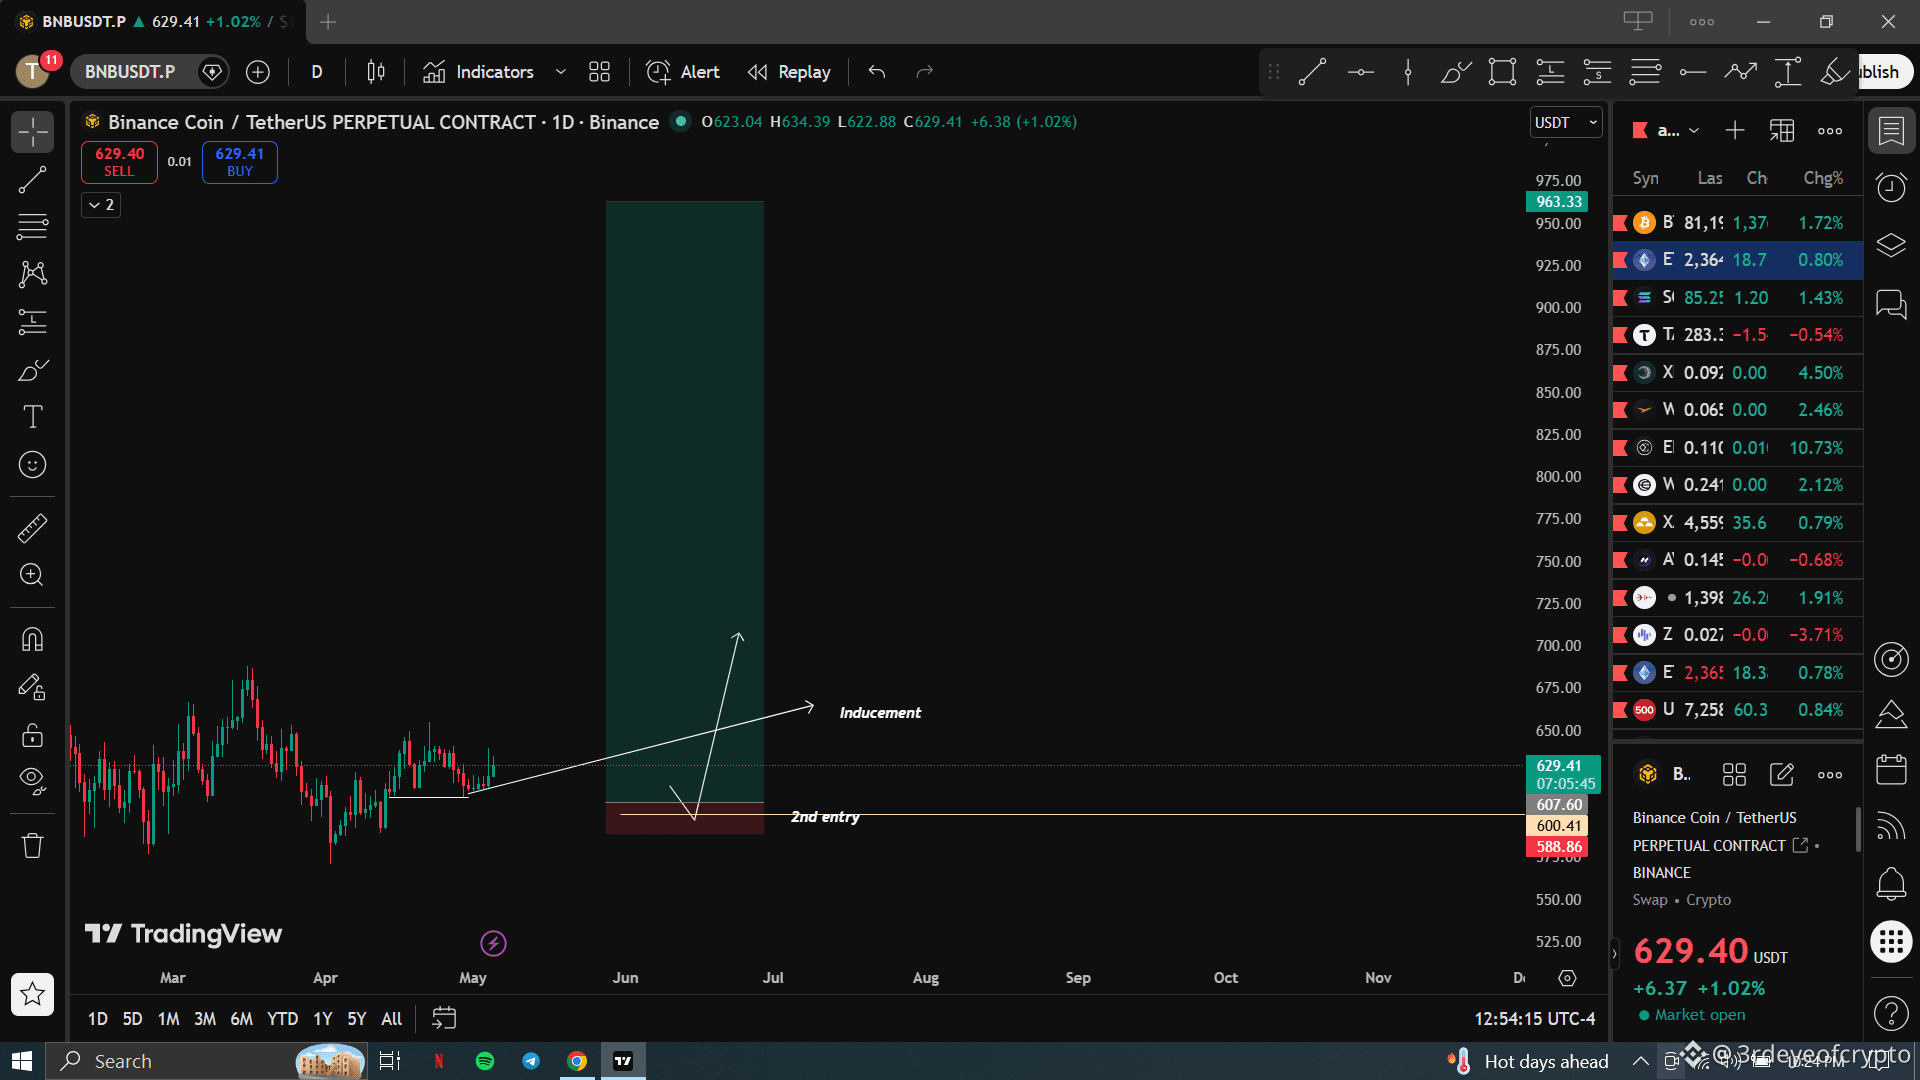The height and width of the screenshot is (1080, 1920).
Task: Open the object tree layers panel
Action: pos(1891,245)
